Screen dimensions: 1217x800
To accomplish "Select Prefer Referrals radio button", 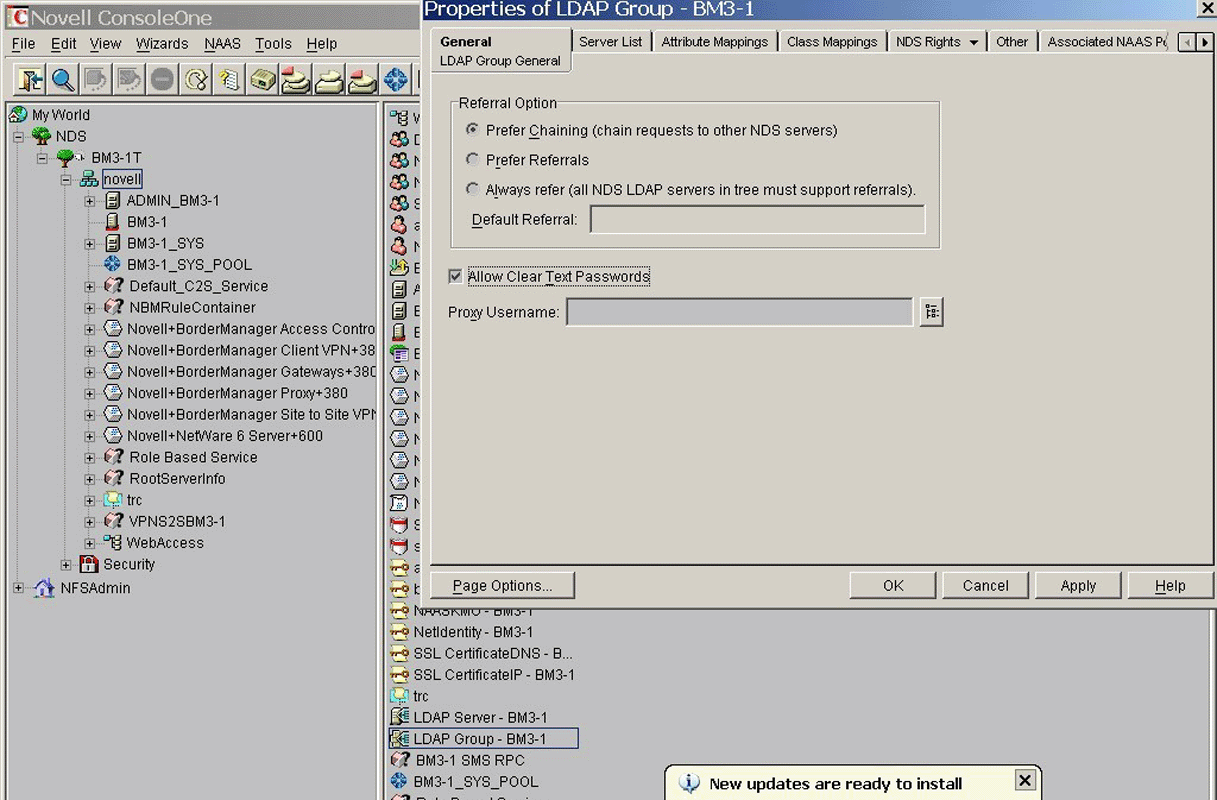I will [472, 159].
